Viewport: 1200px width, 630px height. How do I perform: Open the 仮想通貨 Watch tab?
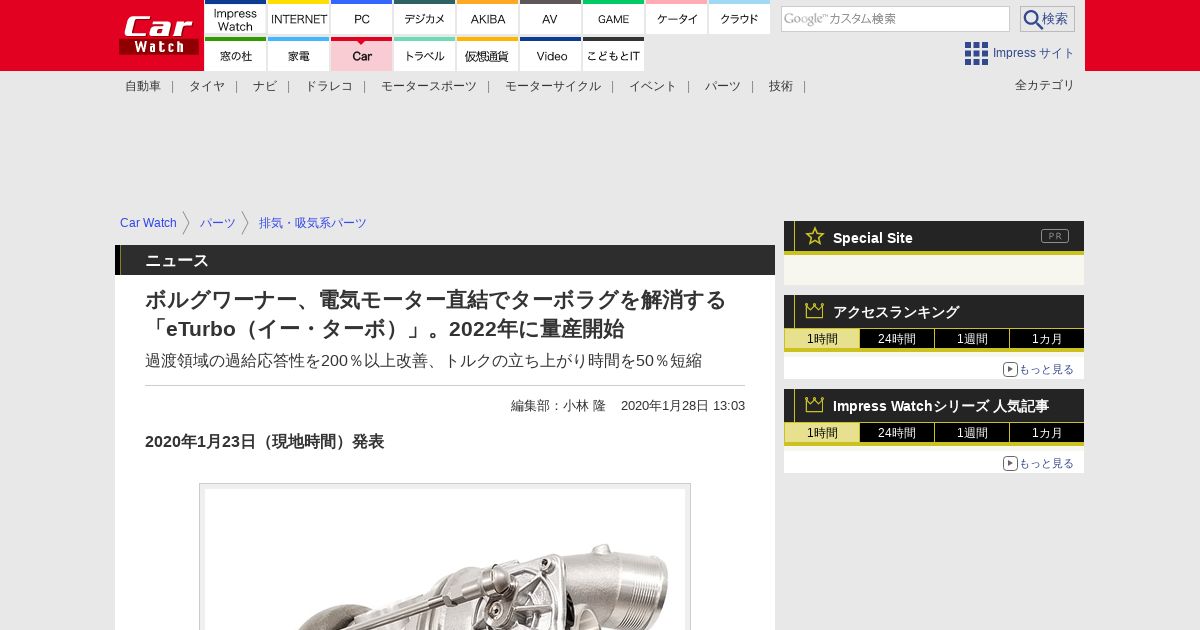click(488, 54)
